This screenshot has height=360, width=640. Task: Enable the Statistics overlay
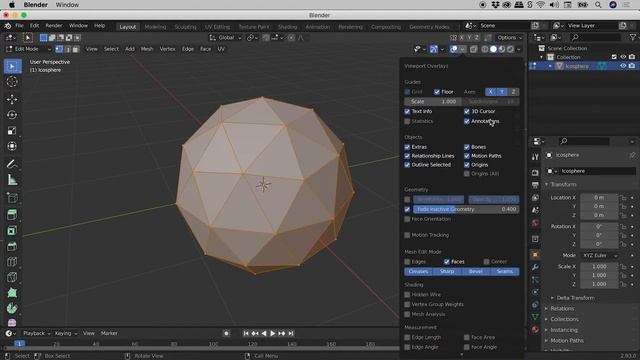(407, 121)
